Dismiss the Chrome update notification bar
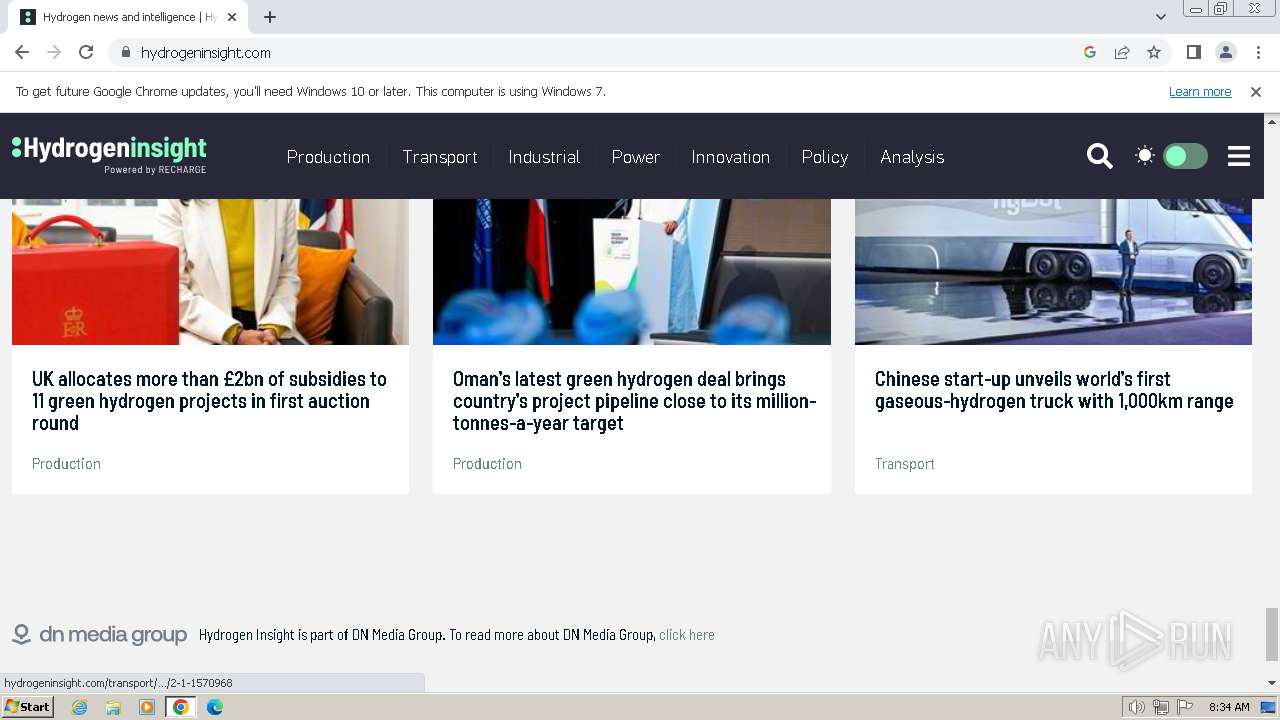 pyautogui.click(x=1256, y=91)
